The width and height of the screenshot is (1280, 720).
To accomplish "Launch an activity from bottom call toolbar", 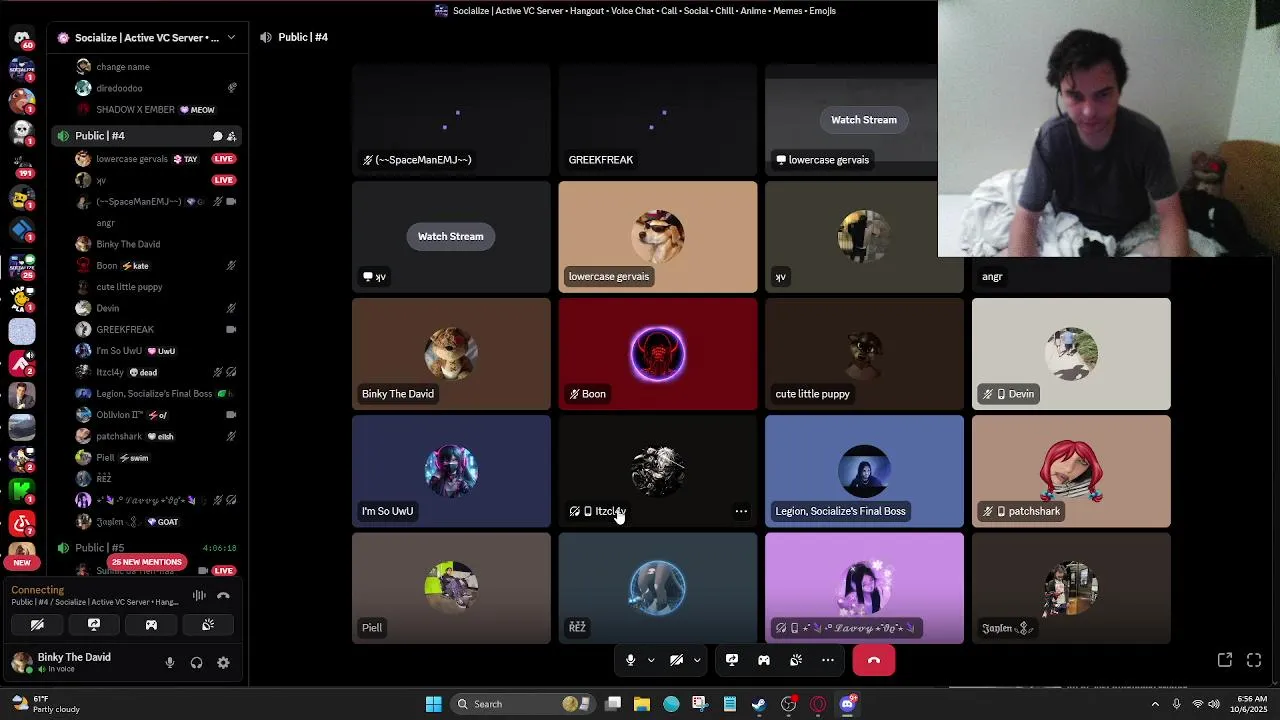I will point(764,660).
